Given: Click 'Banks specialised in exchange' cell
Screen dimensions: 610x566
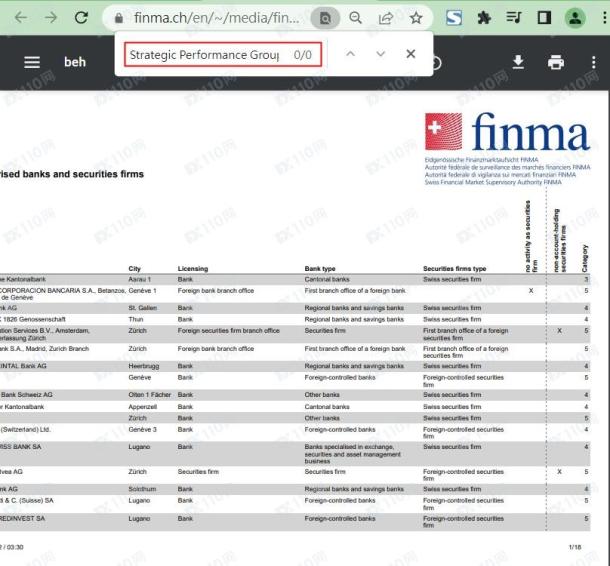Looking at the screenshot, I should click(352, 454).
